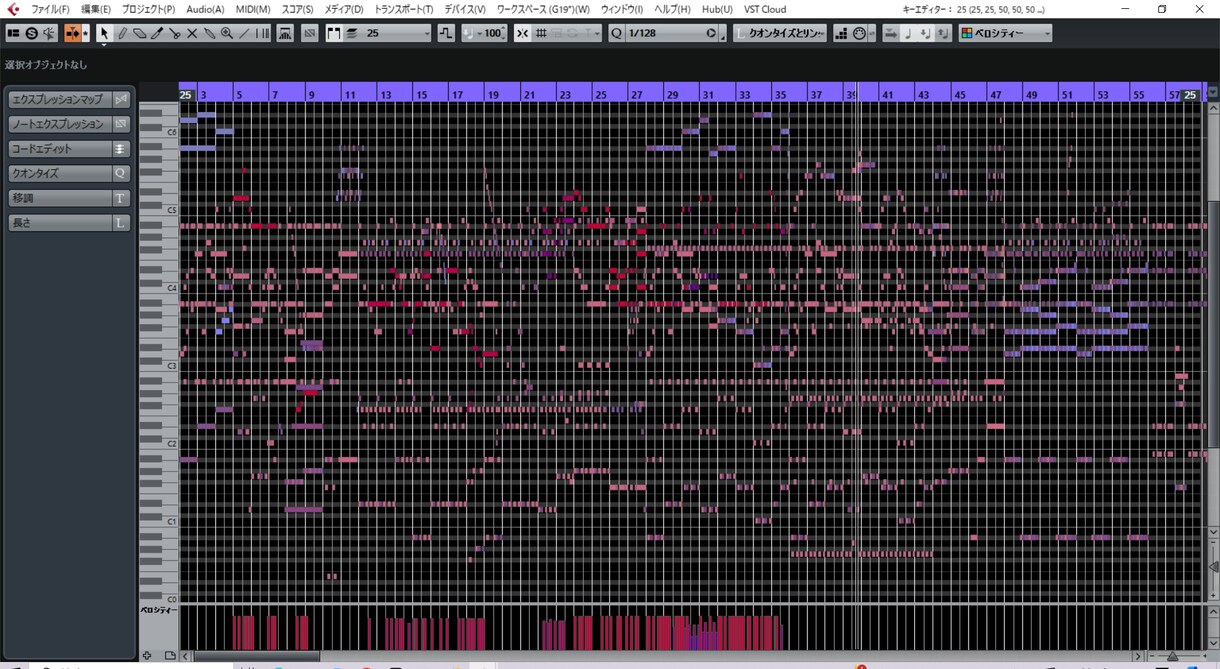Screen dimensions: 1220x669
Task: Click the Chord Editing lines icon
Action: 121,149
